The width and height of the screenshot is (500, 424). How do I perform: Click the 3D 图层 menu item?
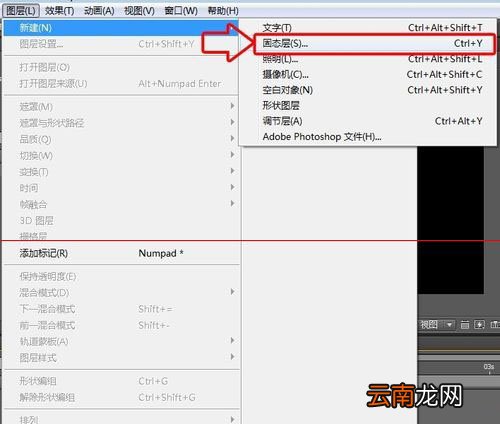pos(122,221)
